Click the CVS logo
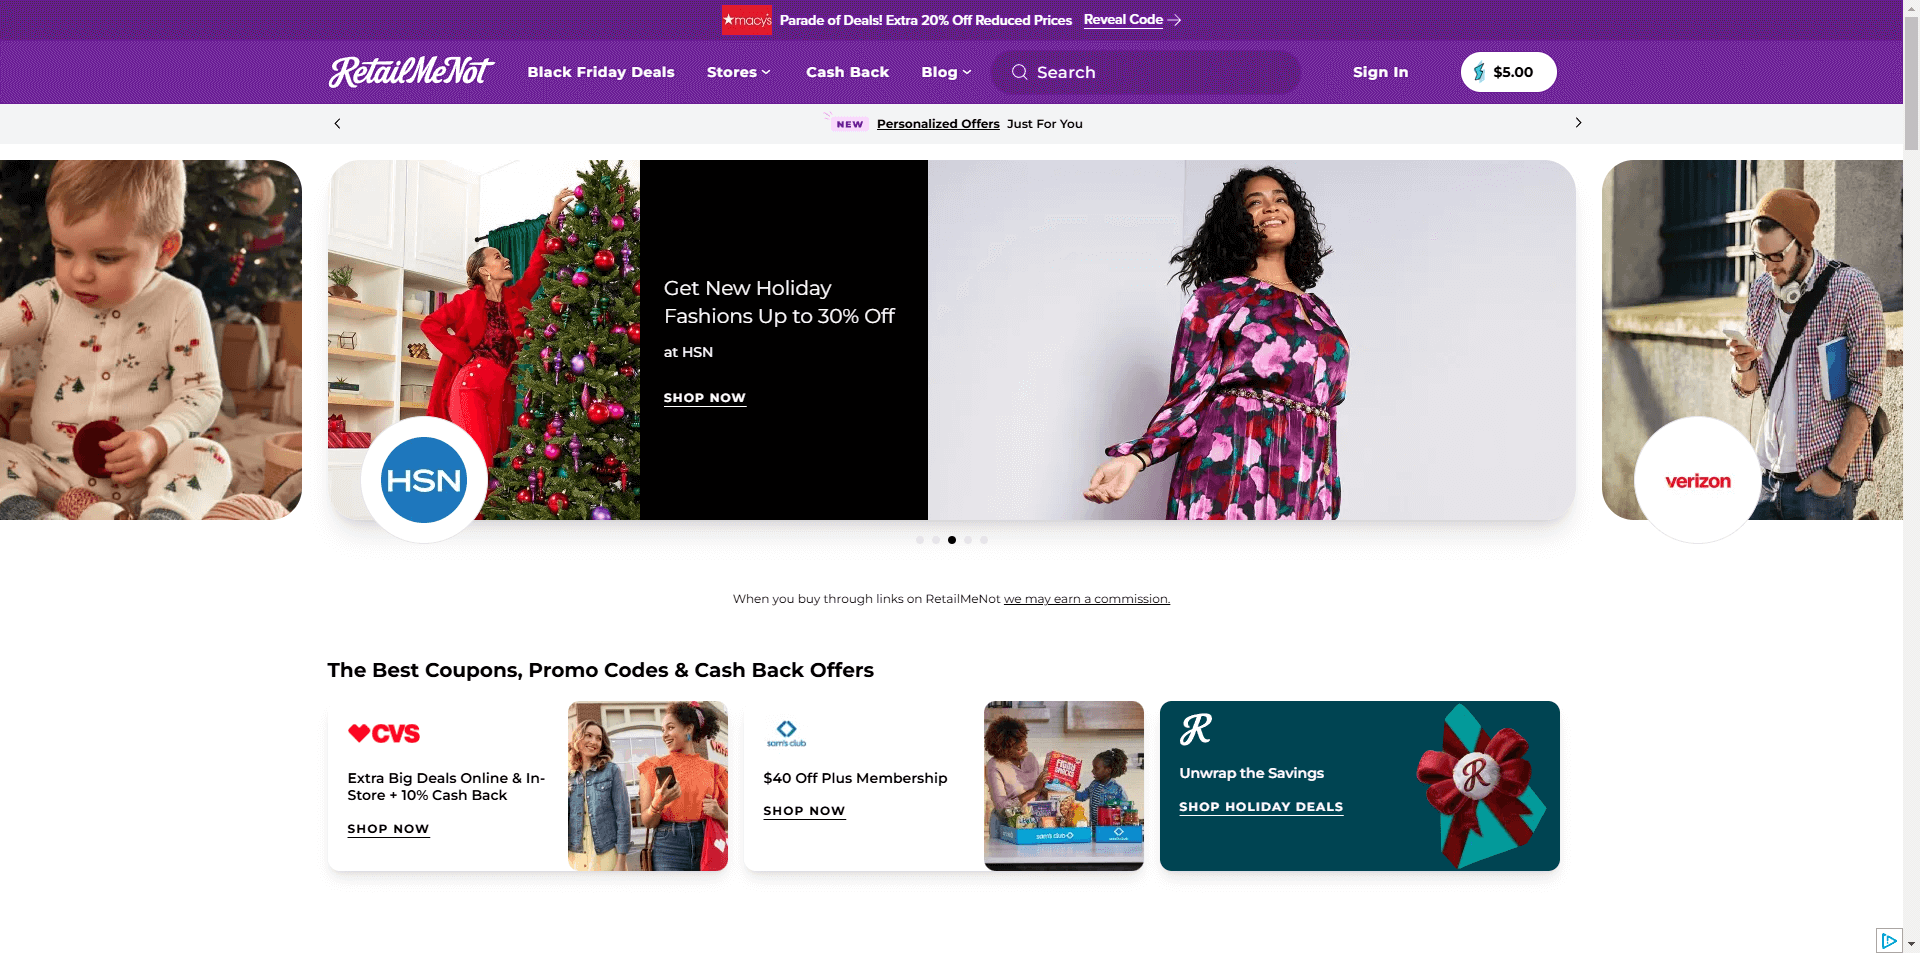1920x953 pixels. click(x=384, y=733)
